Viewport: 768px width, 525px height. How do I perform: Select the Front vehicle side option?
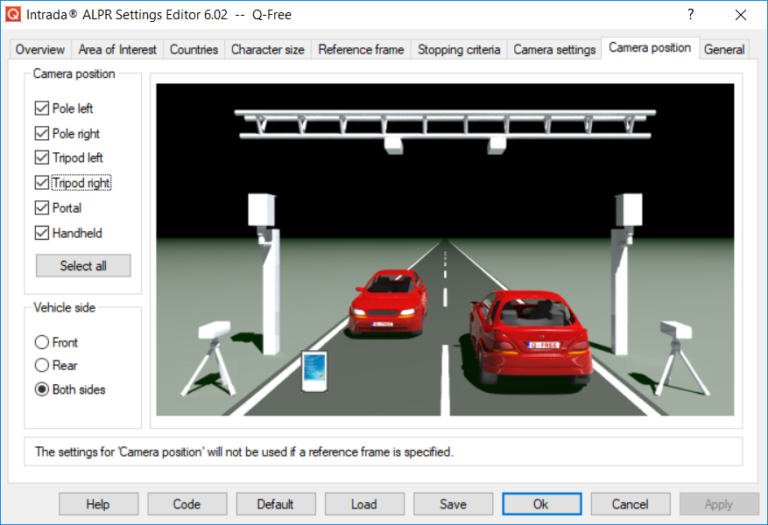42,342
